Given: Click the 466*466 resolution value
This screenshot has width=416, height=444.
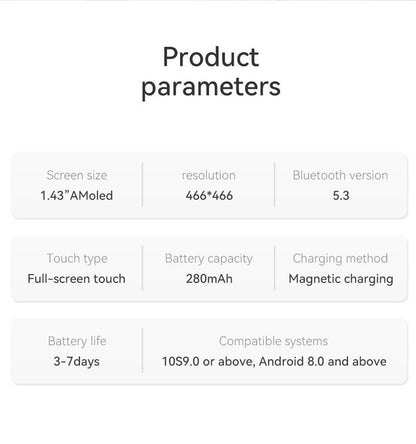Looking at the screenshot, I should (209, 195).
